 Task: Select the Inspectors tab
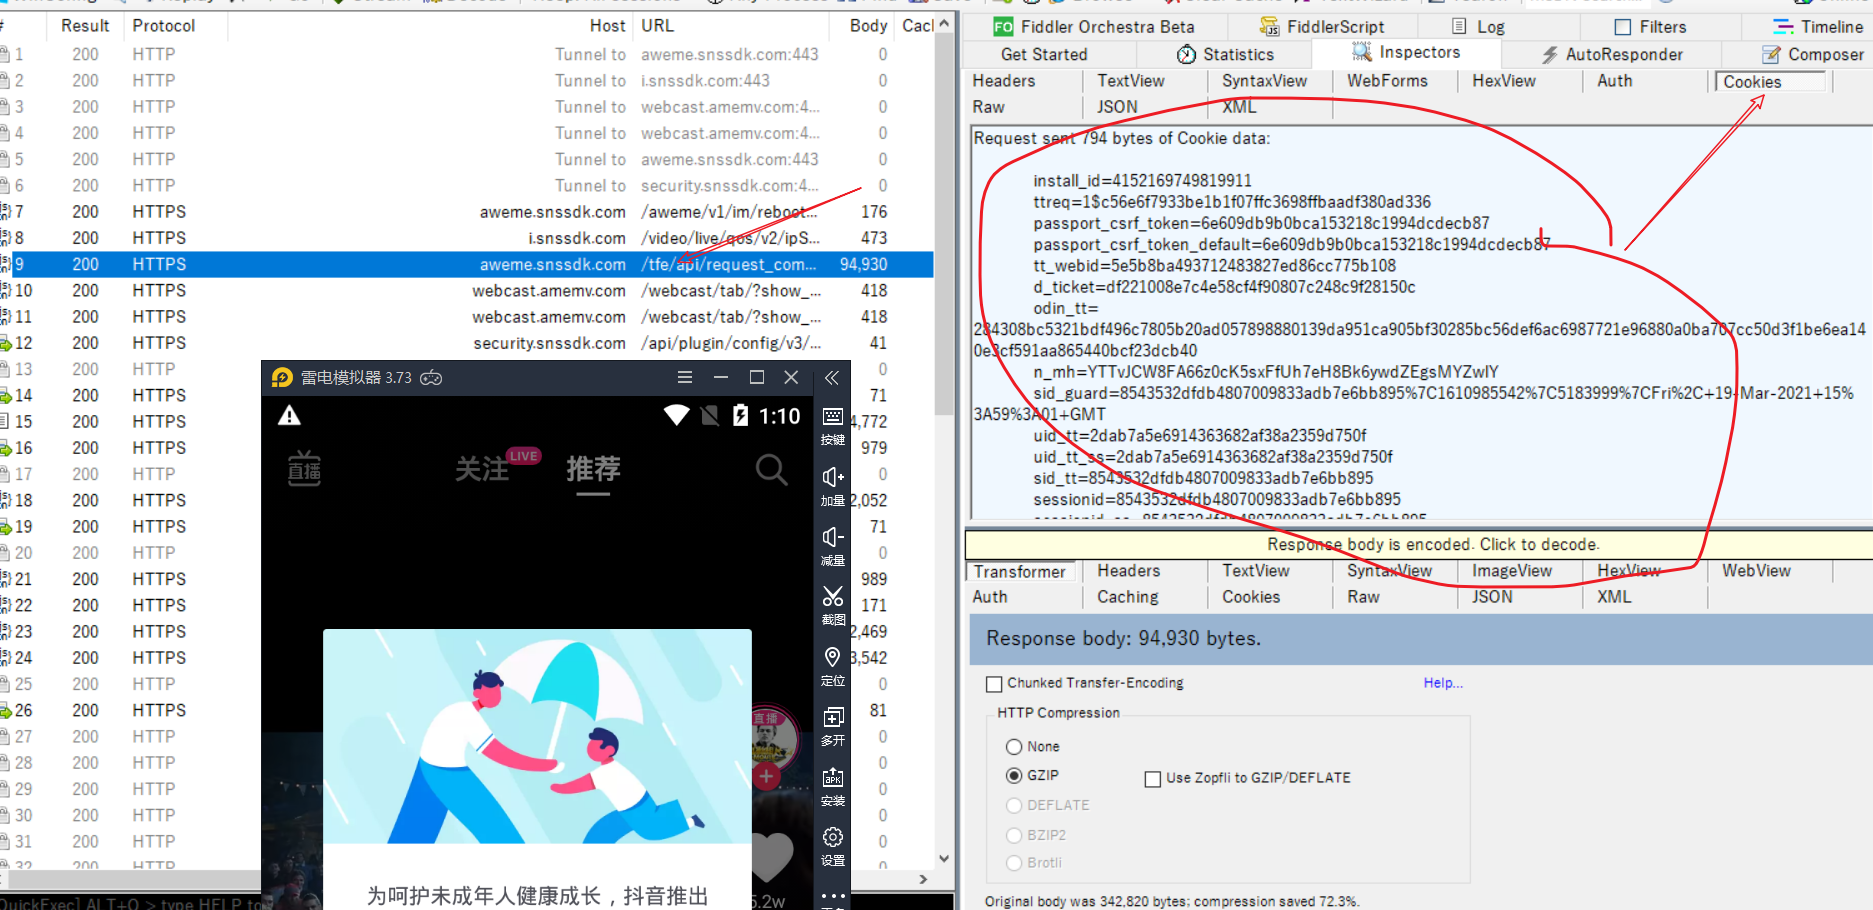pos(1405,52)
